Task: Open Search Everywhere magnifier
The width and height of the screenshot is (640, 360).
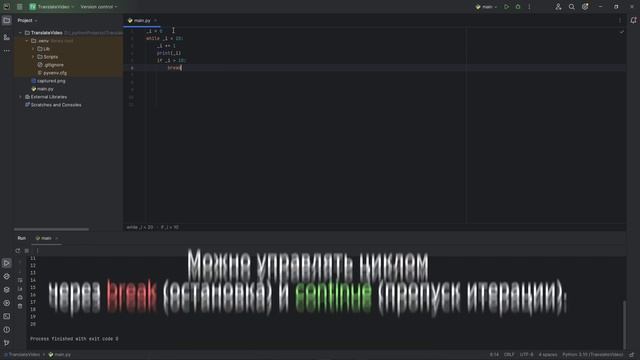Action: (571, 7)
